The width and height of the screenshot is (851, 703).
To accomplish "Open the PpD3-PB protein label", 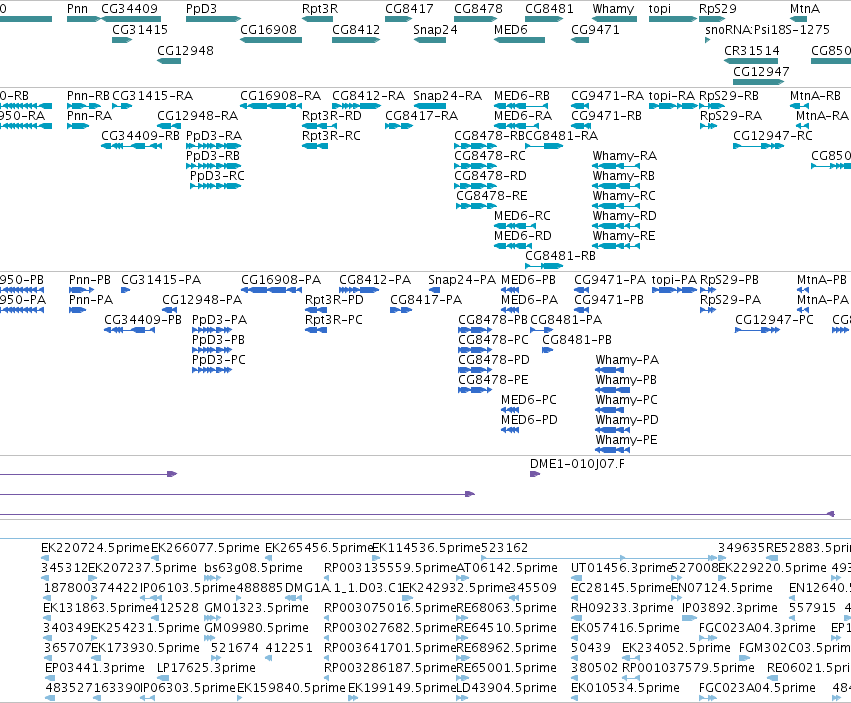I will 218,340.
